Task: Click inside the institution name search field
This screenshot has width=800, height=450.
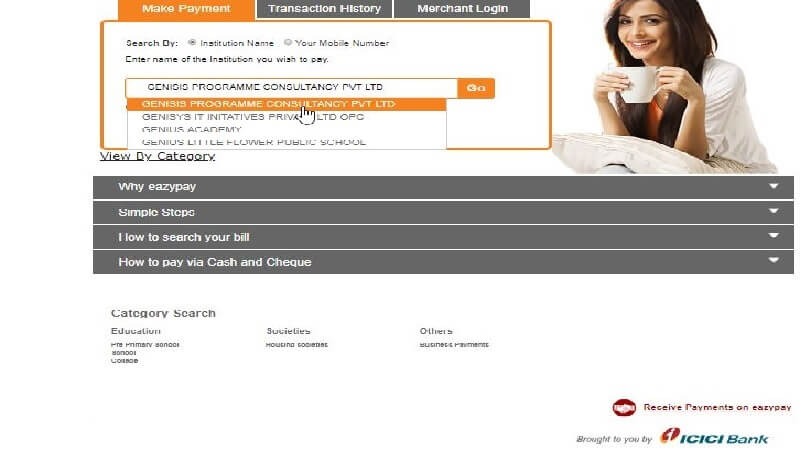Action: (x=290, y=88)
